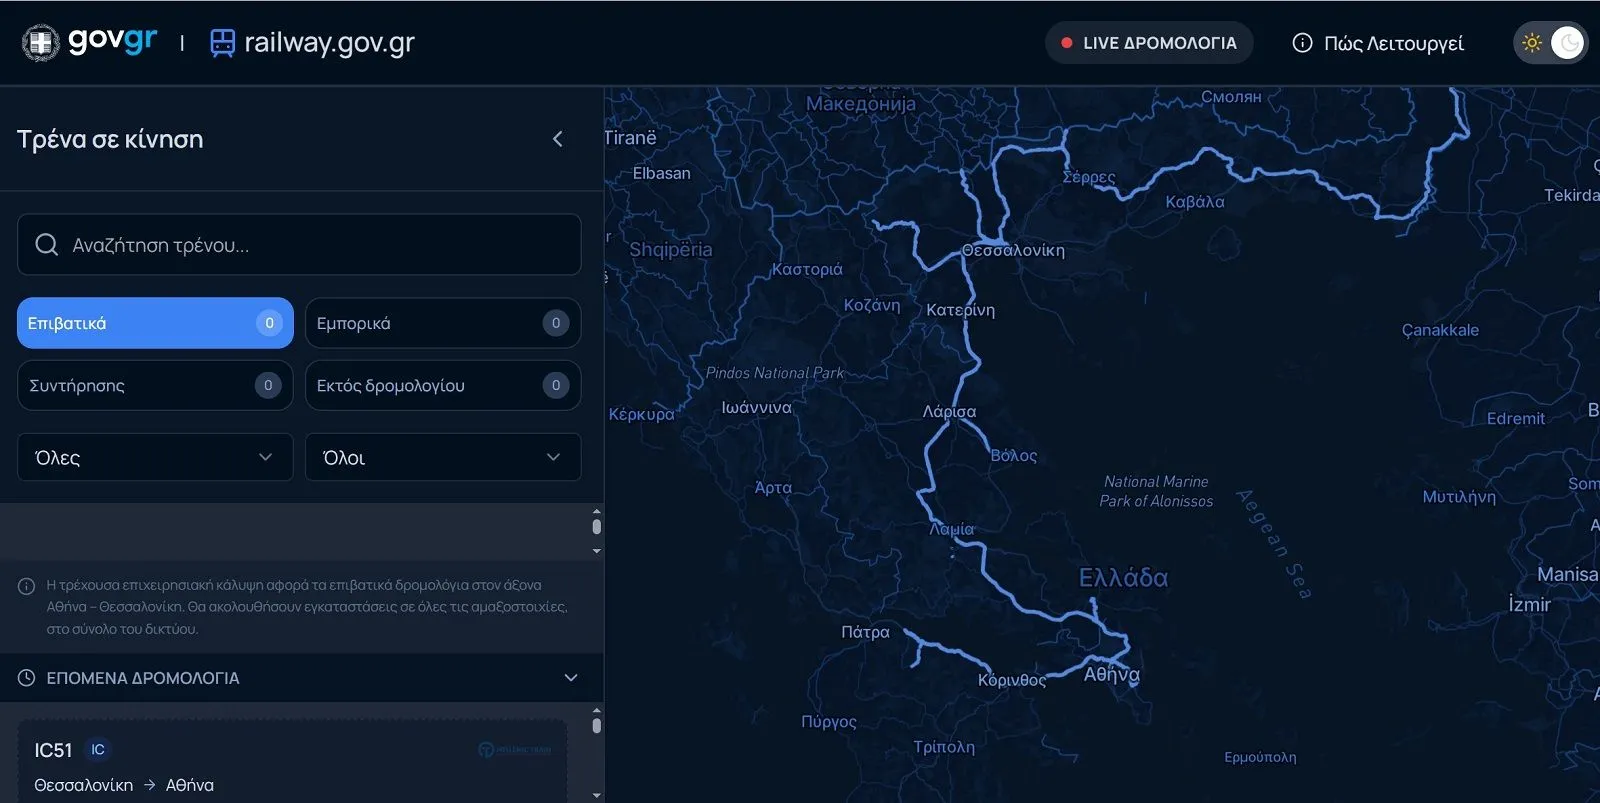Click the sun light-mode icon
1600x803 pixels.
click(x=1531, y=43)
